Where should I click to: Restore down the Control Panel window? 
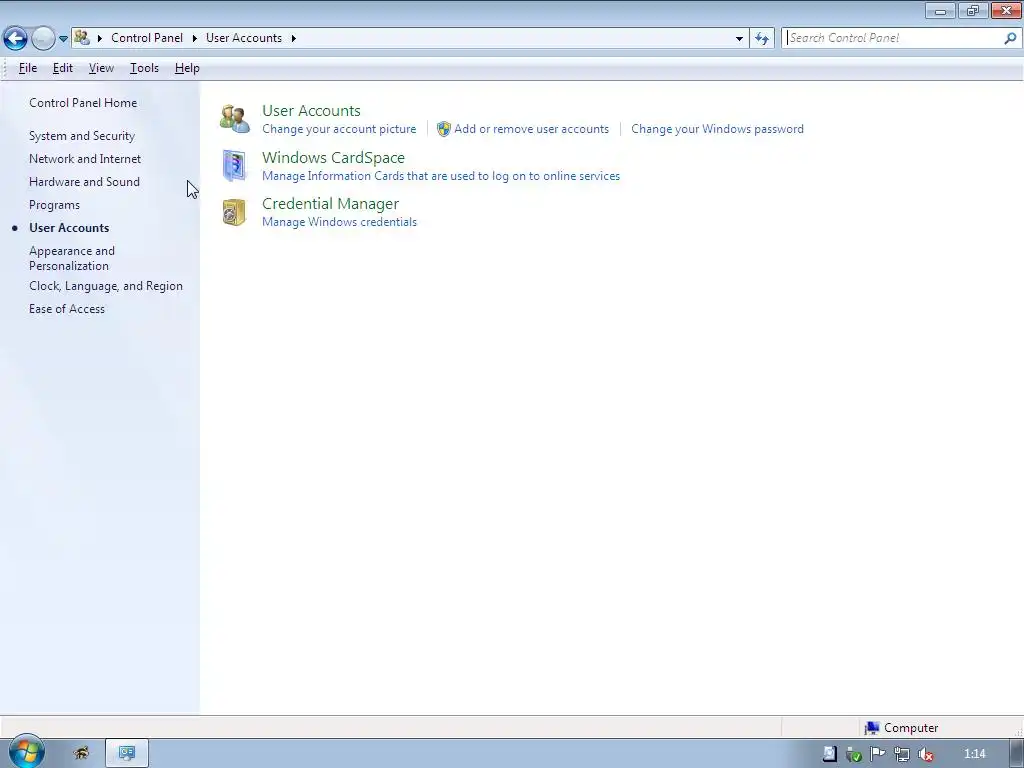click(973, 10)
